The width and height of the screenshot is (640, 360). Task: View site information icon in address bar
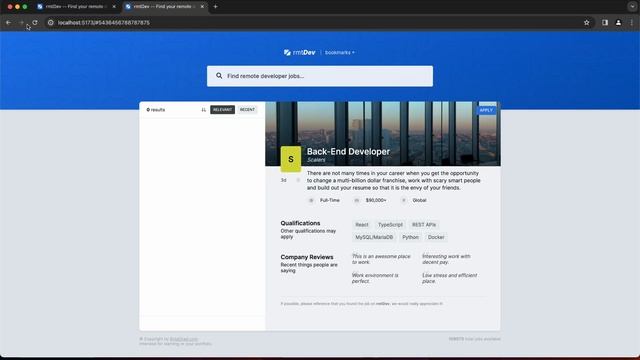click(x=51, y=23)
